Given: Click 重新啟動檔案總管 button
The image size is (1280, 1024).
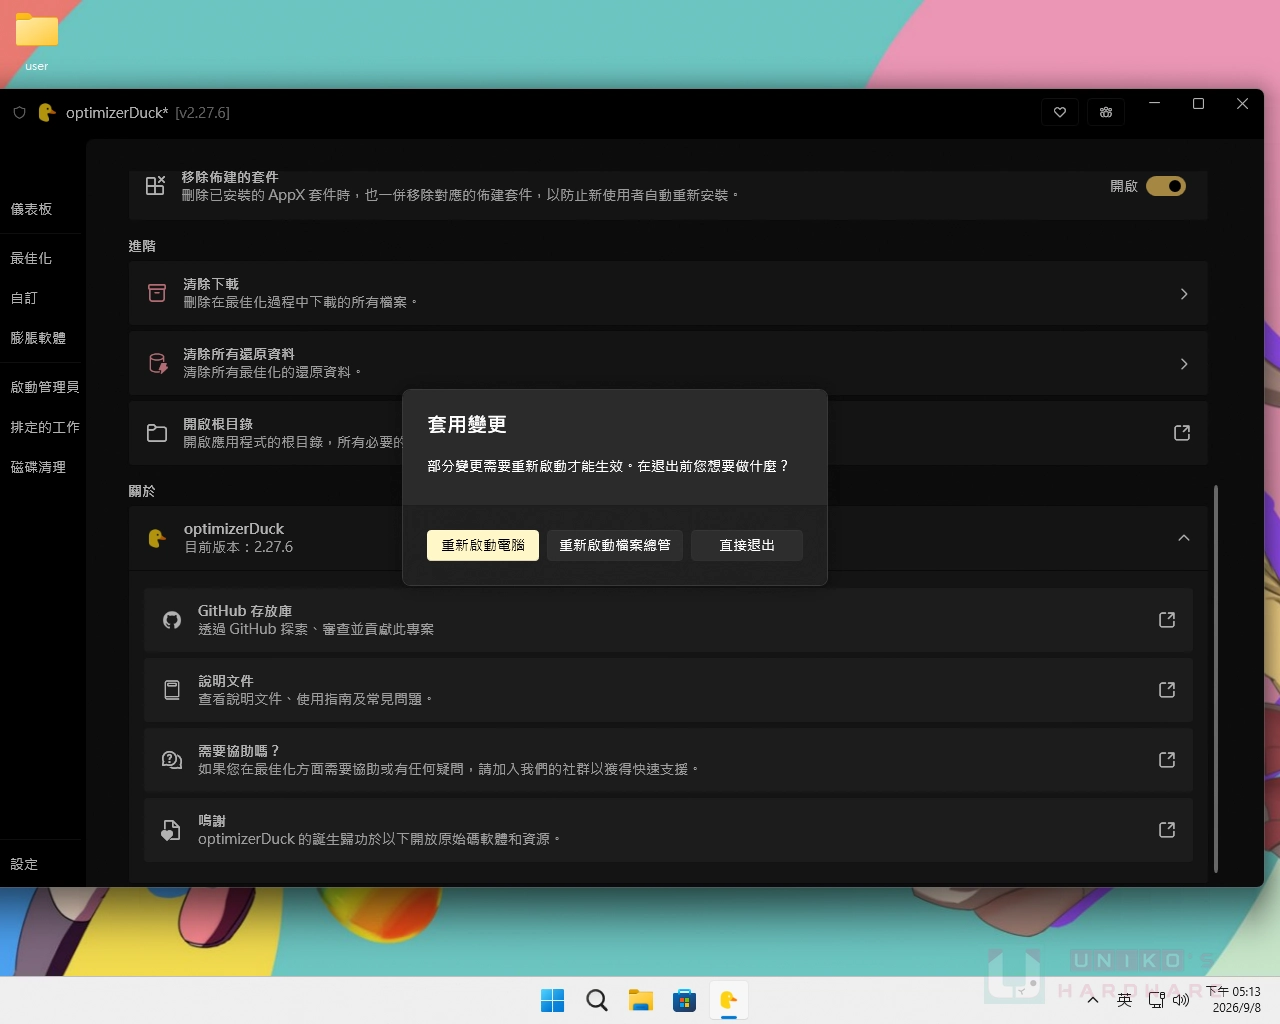Looking at the screenshot, I should 615,545.
